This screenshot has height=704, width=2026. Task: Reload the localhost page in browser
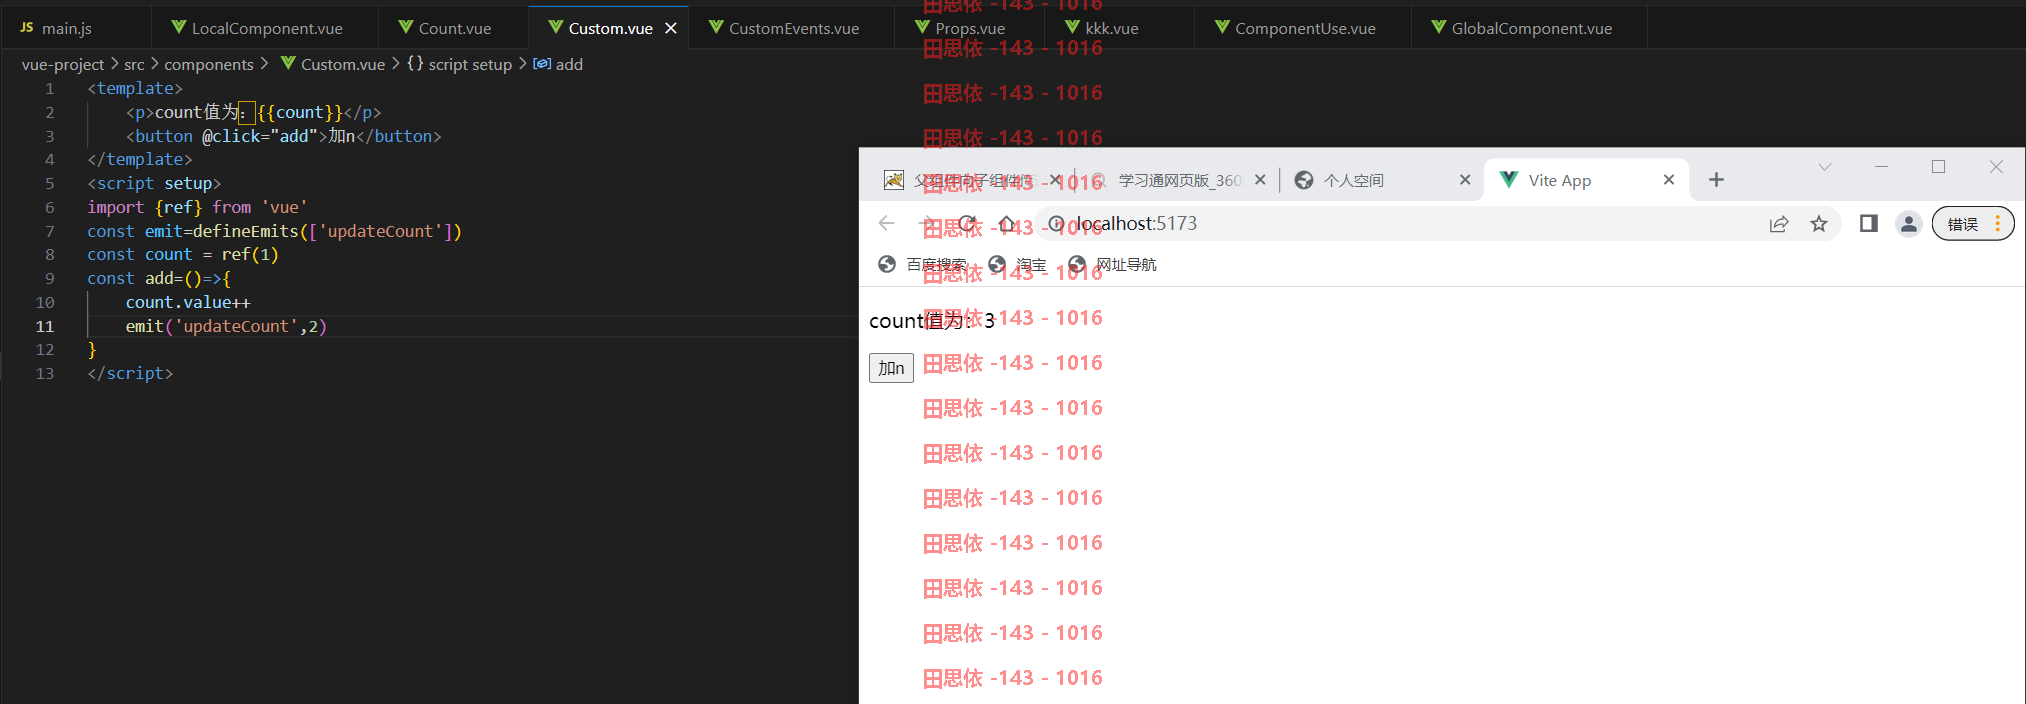[x=966, y=223]
